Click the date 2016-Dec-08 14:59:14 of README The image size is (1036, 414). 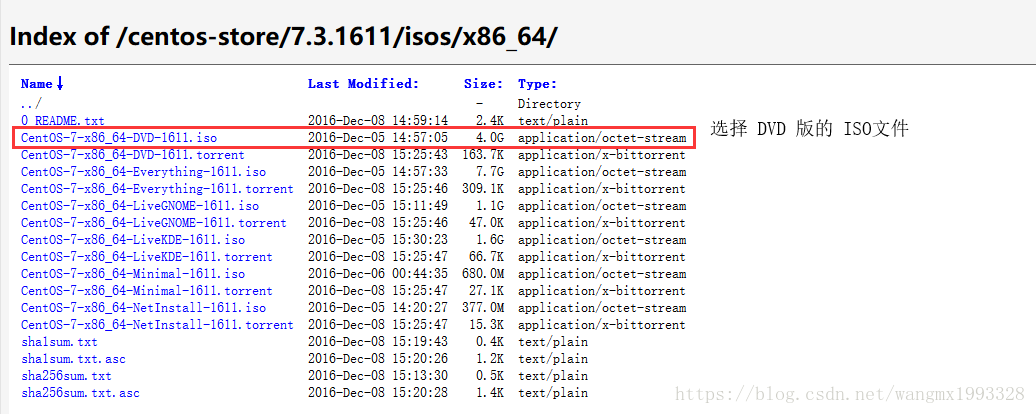point(378,121)
